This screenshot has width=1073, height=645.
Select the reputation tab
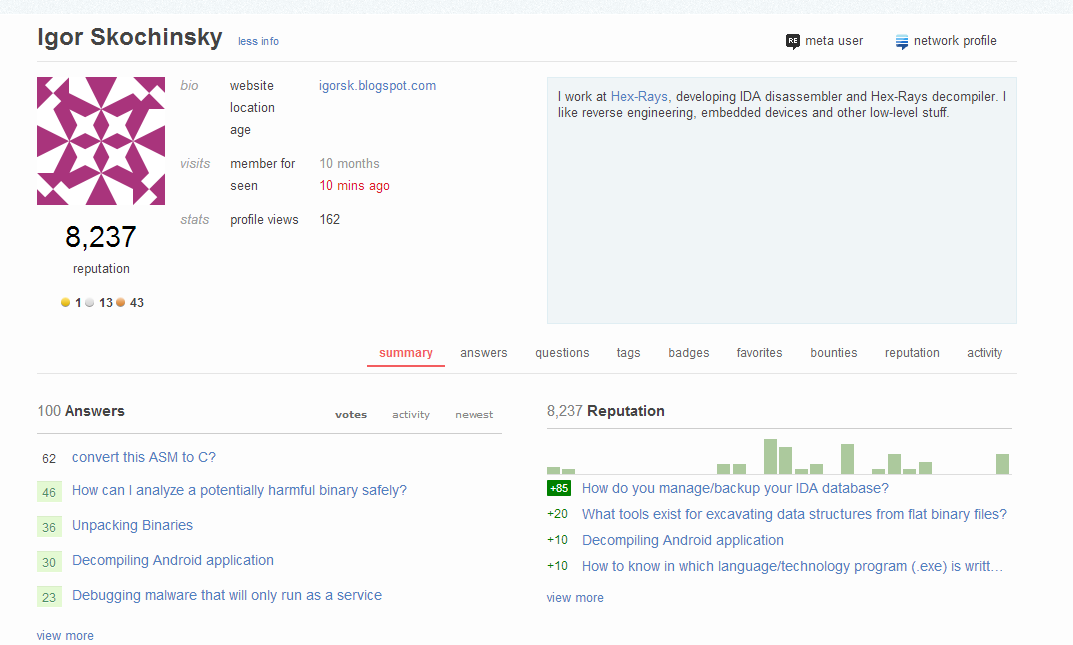click(x=911, y=353)
